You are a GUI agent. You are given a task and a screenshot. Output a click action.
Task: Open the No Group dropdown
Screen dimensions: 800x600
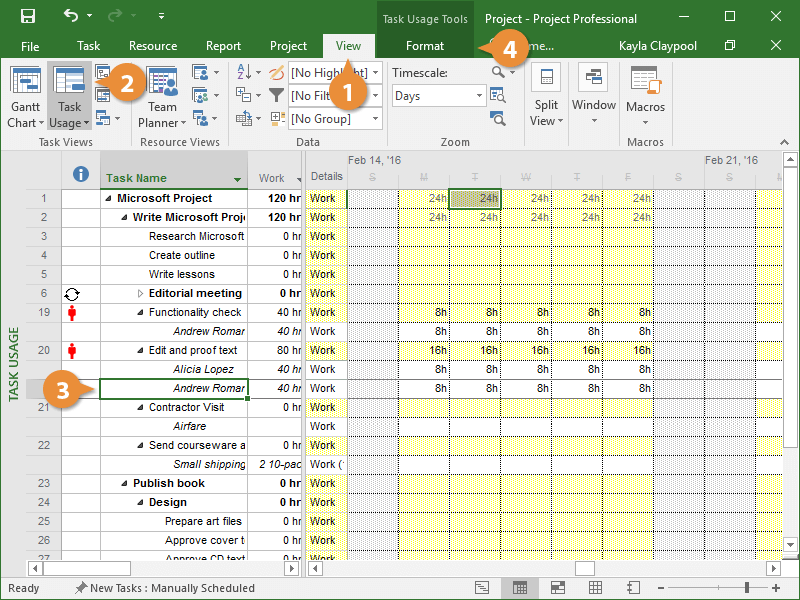click(375, 119)
